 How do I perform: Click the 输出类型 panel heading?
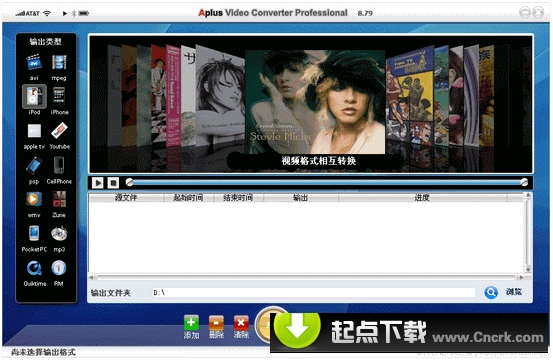pyautogui.click(x=45, y=42)
